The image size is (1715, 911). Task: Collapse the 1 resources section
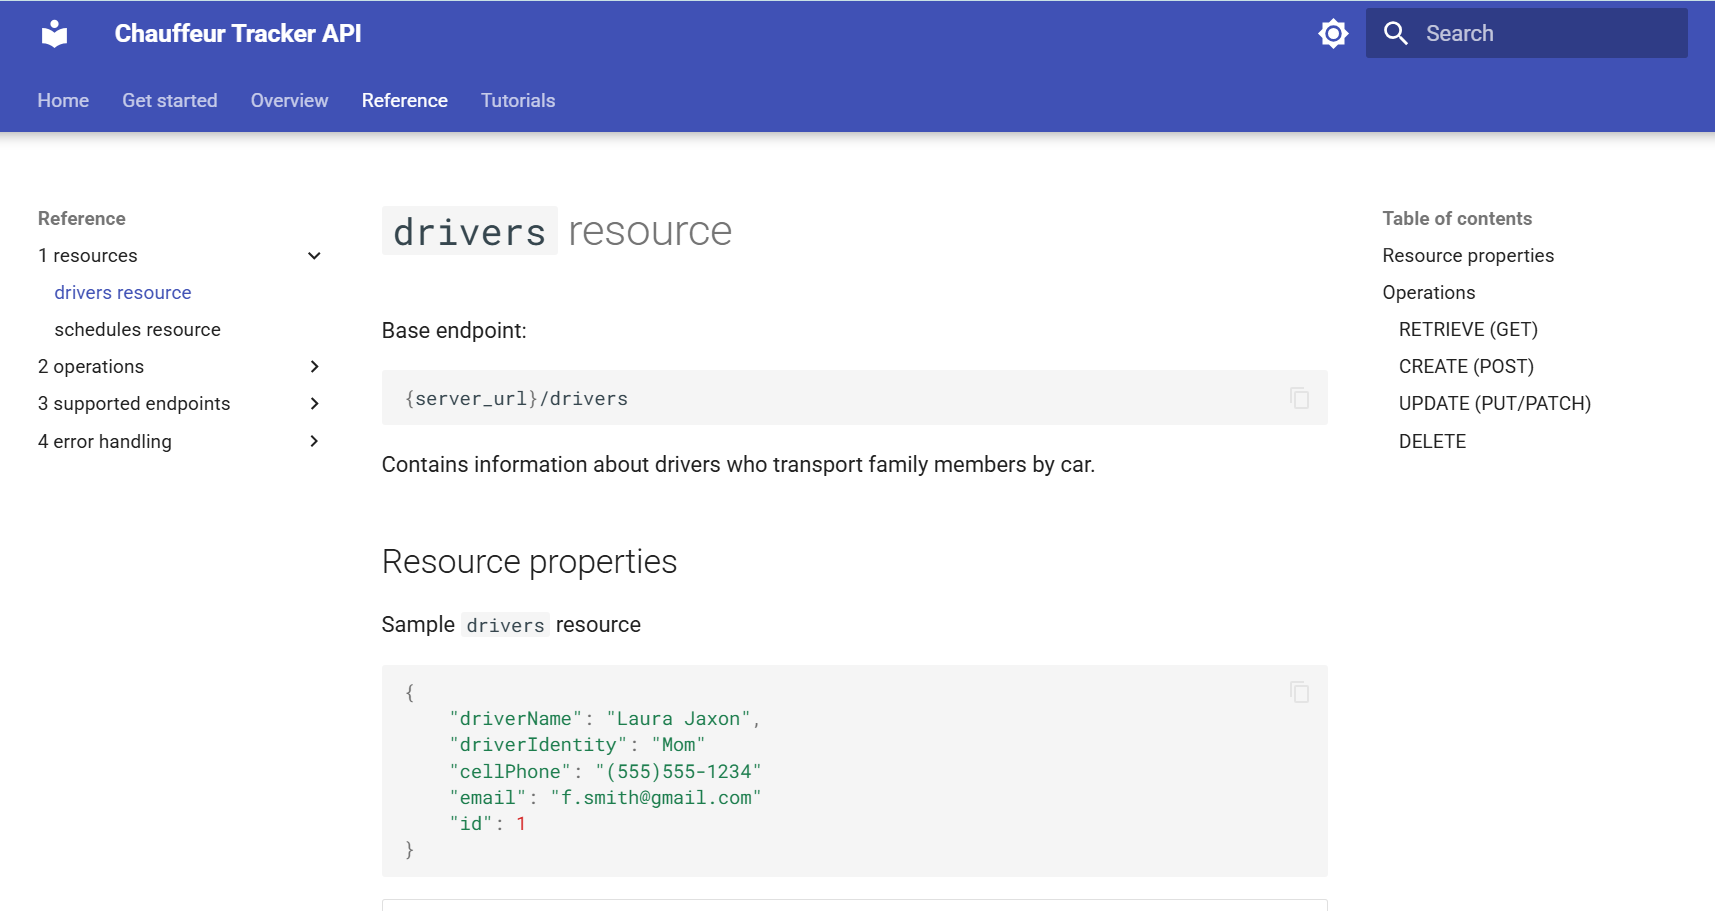(x=314, y=256)
